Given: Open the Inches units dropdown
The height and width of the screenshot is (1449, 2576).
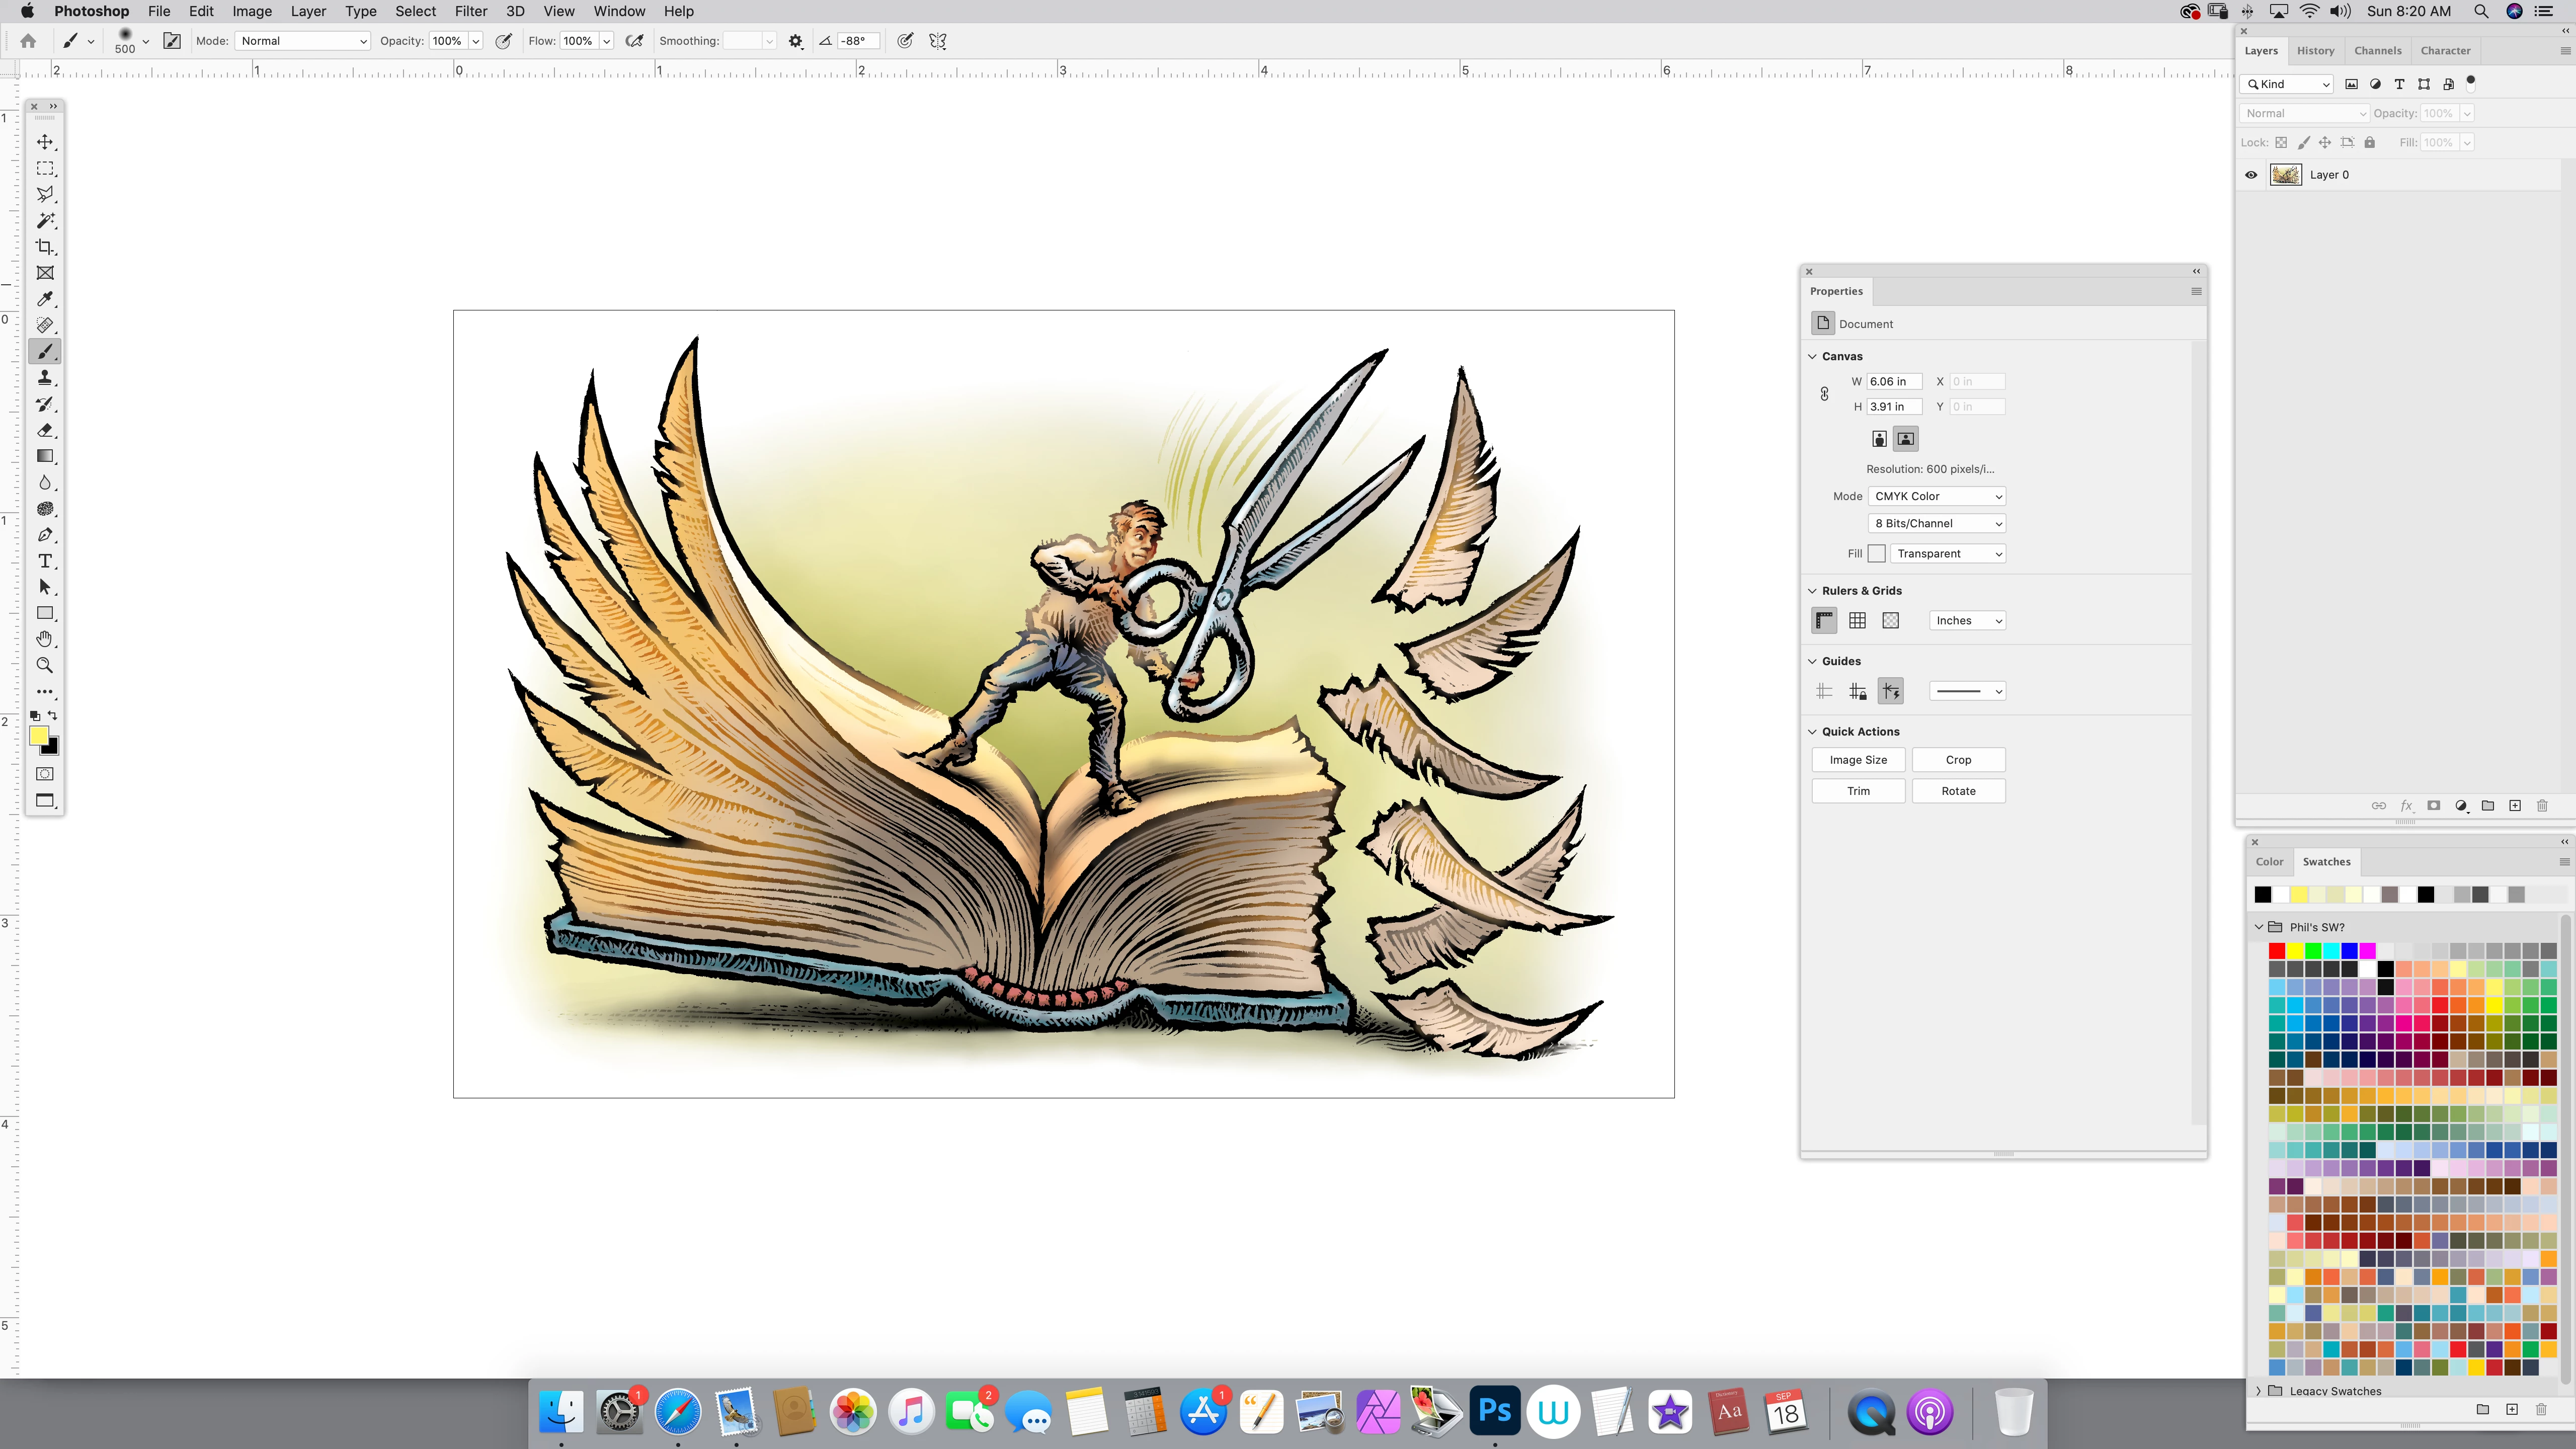Looking at the screenshot, I should click(1967, 621).
